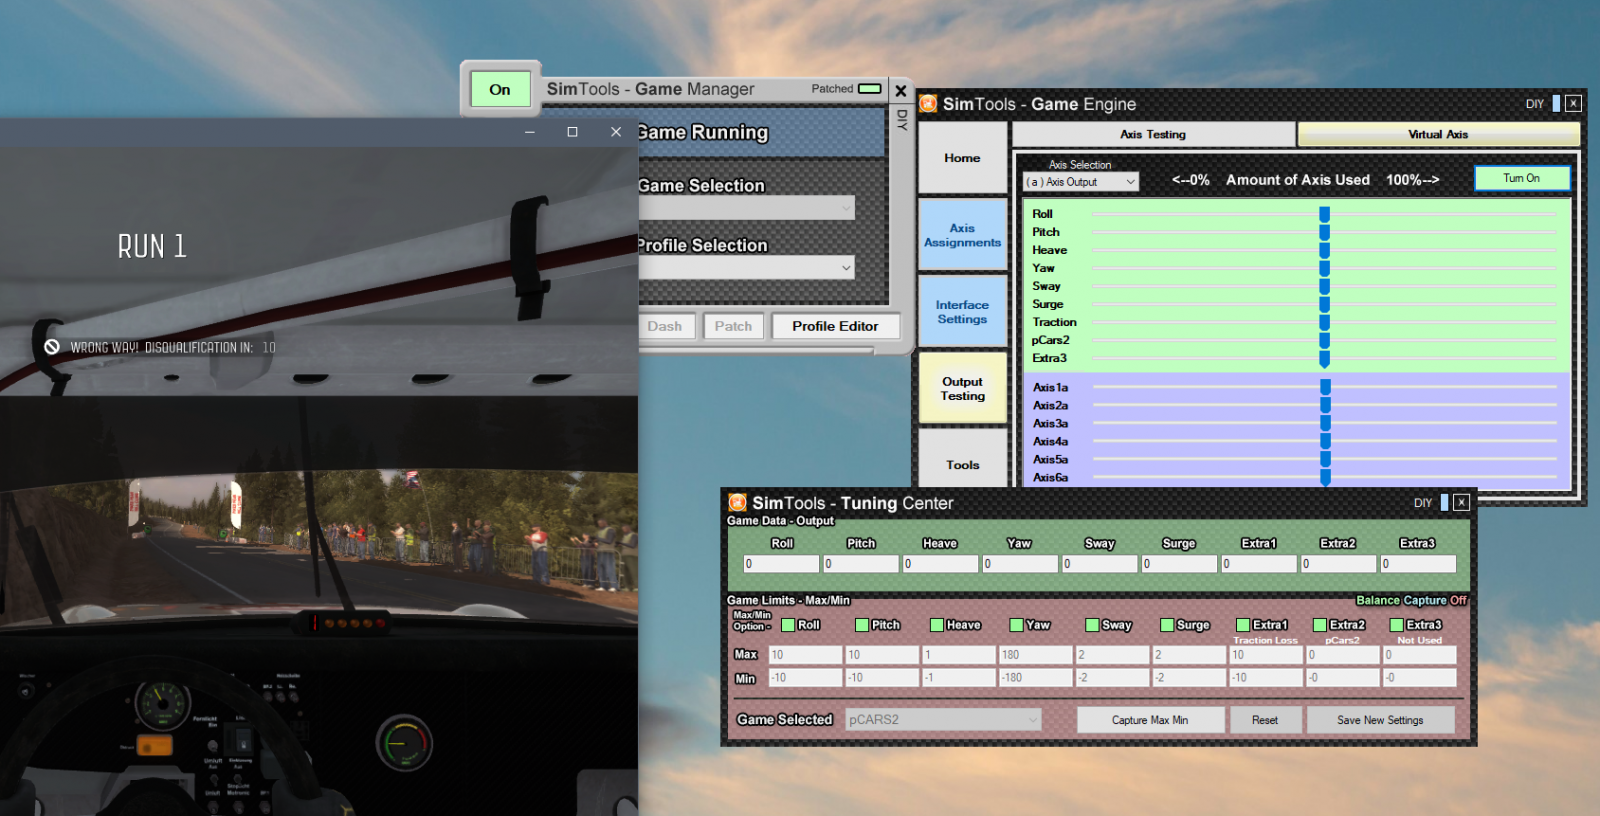Click the Sway Min limit field showing -2
This screenshot has height=816, width=1600.
[x=1112, y=677]
